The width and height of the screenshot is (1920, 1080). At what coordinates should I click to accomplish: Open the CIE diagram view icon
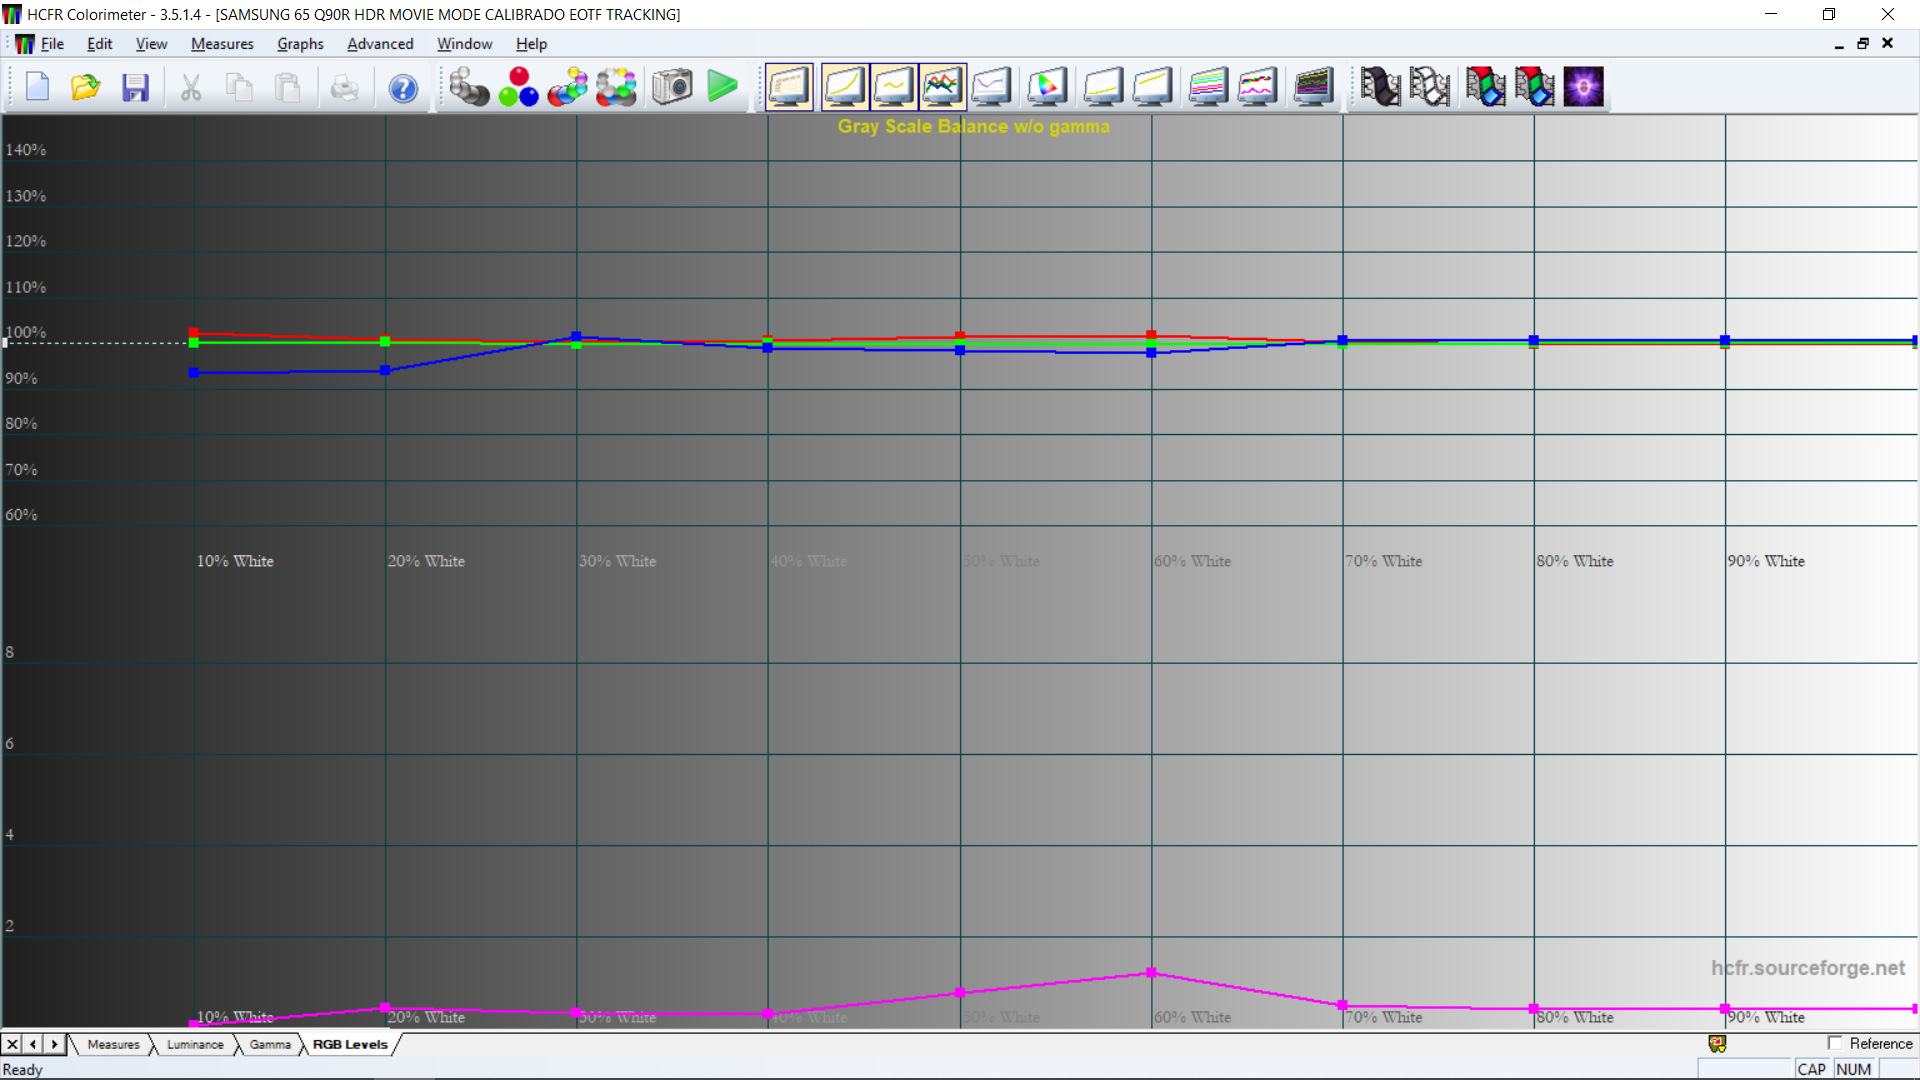point(1046,87)
